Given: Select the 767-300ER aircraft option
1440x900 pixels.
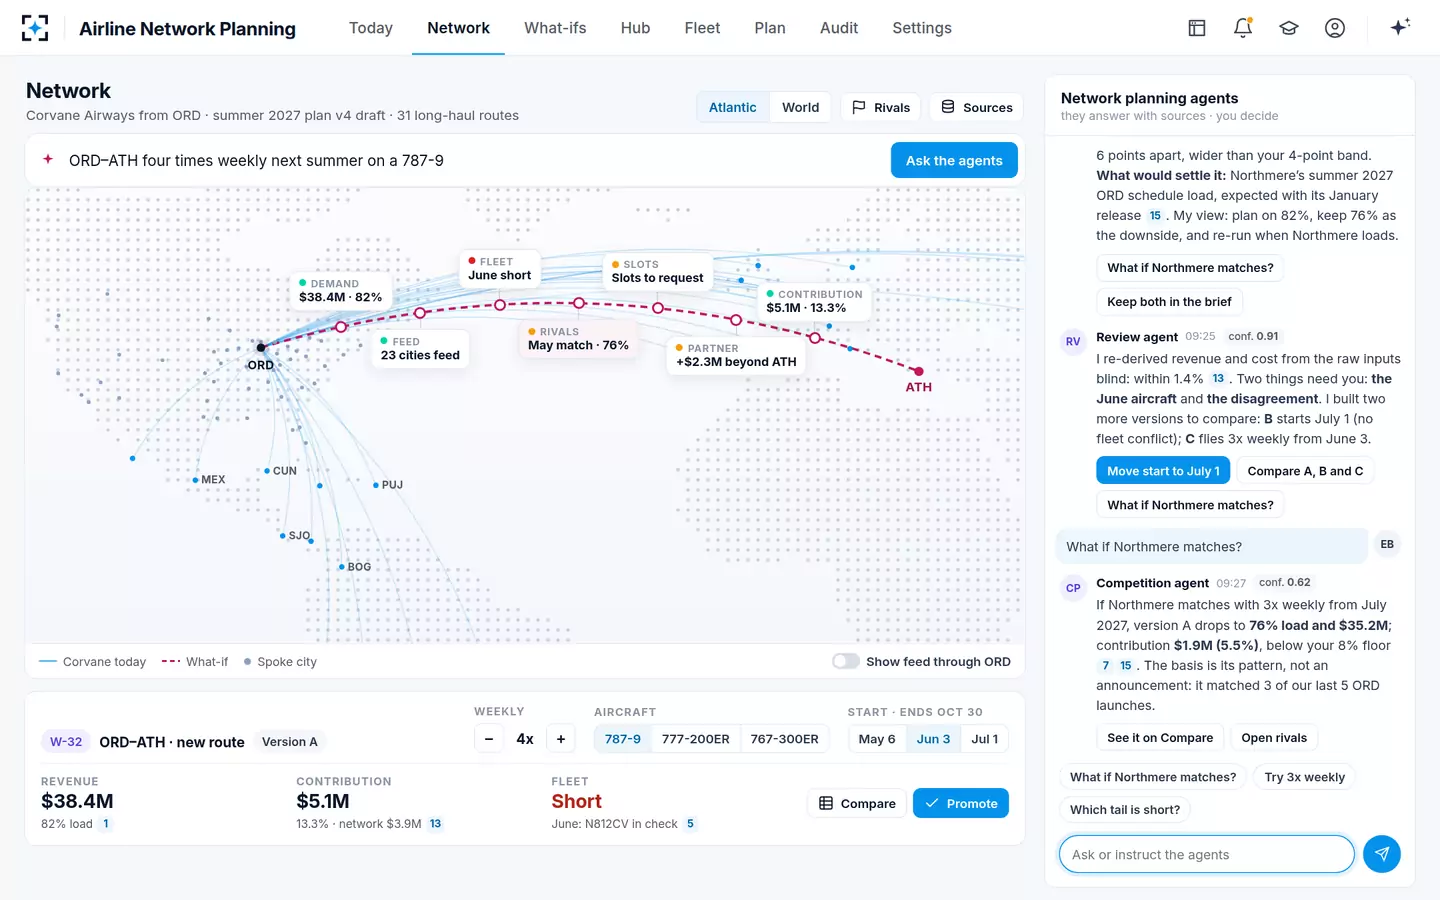Looking at the screenshot, I should [x=784, y=739].
